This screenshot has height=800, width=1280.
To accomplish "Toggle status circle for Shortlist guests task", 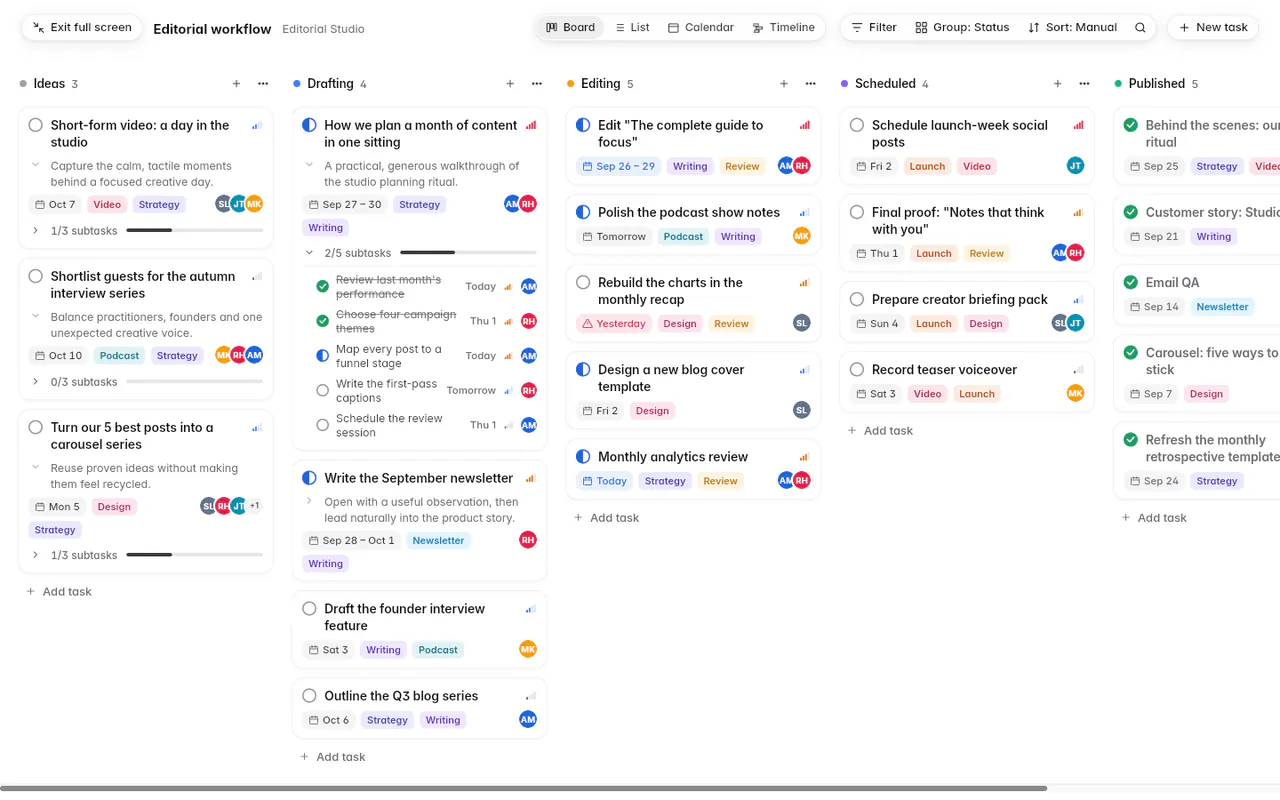I will [36, 276].
